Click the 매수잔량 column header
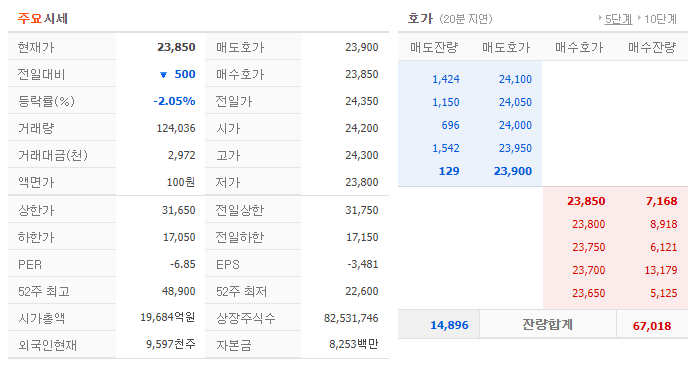Screen dimensions: 698x367 [x=652, y=47]
